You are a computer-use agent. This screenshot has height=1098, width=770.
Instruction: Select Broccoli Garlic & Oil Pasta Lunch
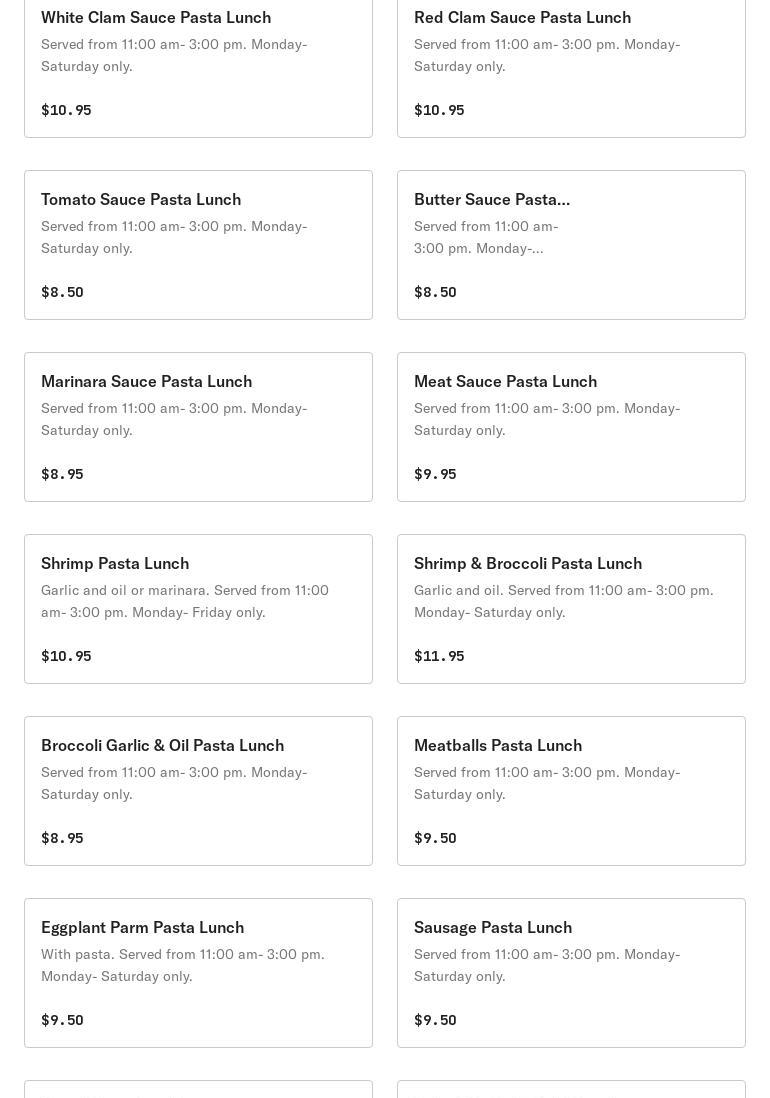click(198, 791)
